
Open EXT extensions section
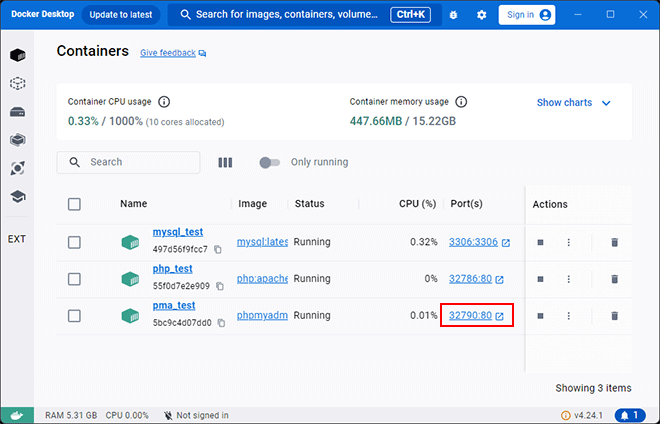pos(17,239)
